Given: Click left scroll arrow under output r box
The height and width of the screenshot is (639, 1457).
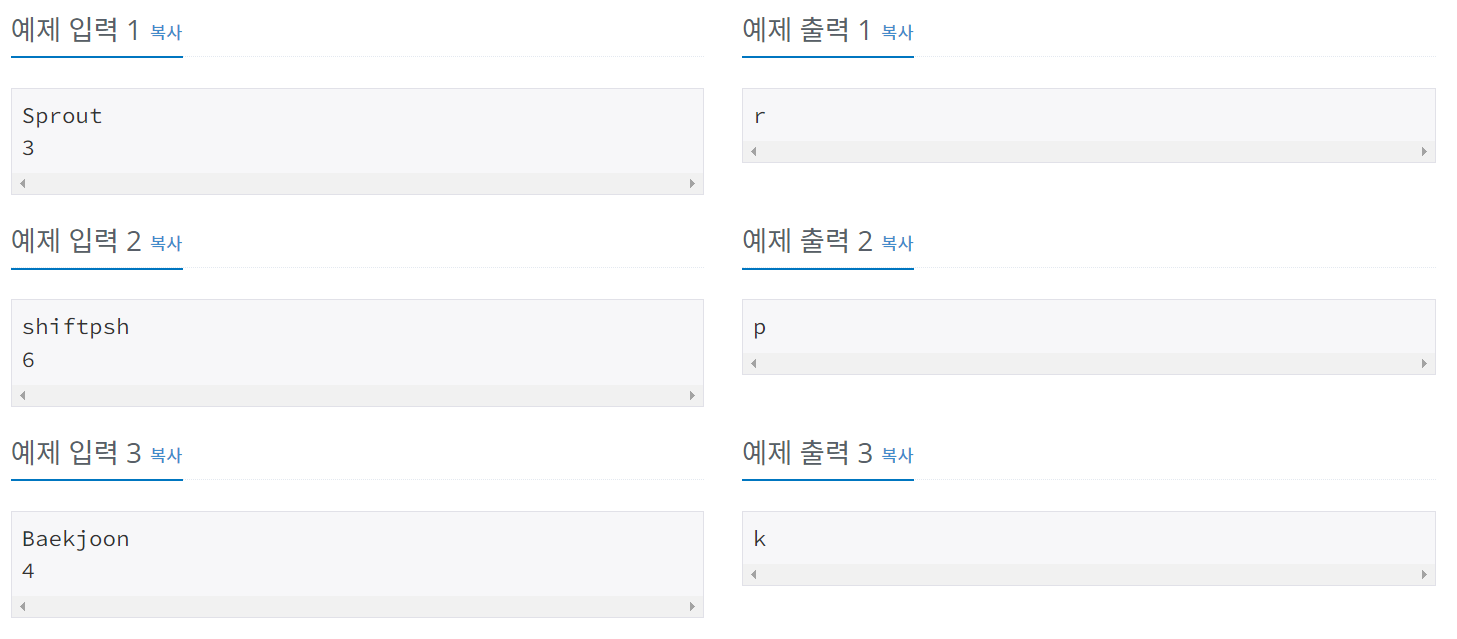Looking at the screenshot, I should click(x=751, y=151).
